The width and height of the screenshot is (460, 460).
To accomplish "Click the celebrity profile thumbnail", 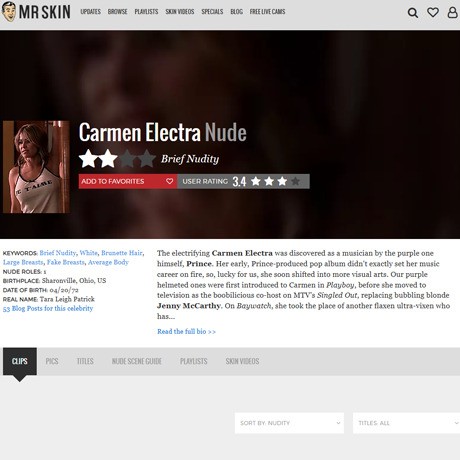I will tap(36, 167).
